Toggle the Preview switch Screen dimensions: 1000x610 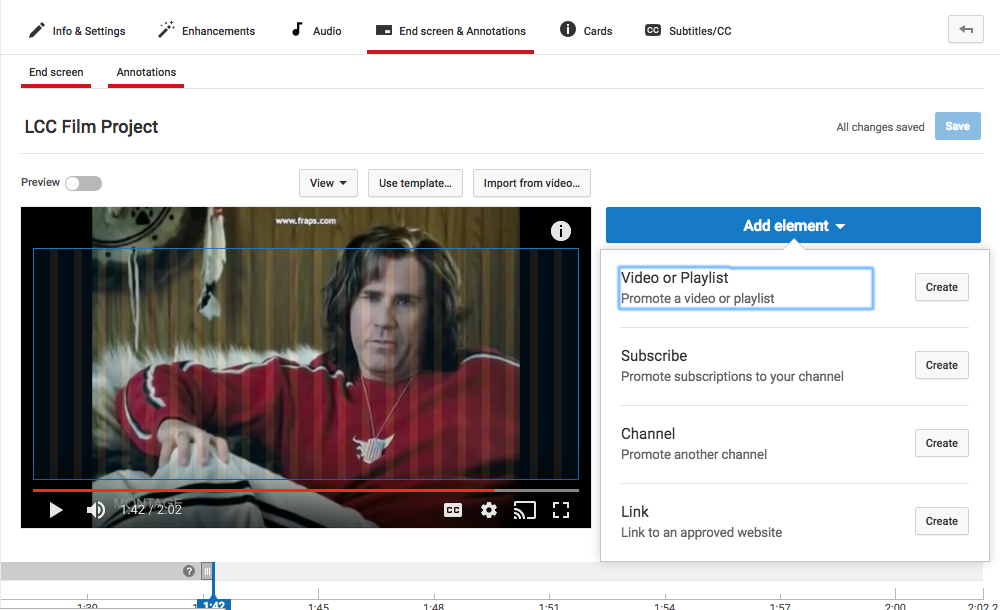click(84, 183)
